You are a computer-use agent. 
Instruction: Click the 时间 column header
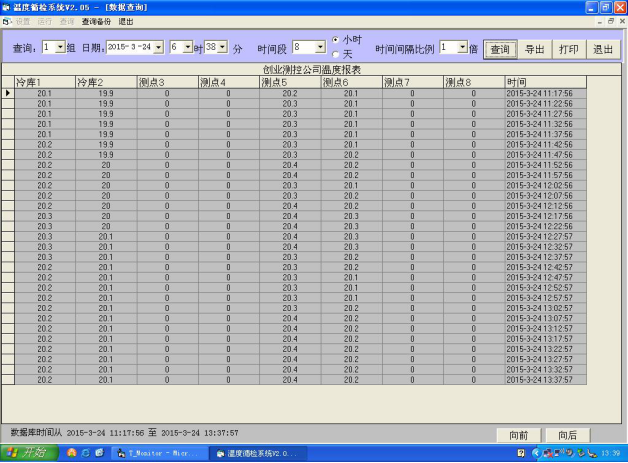click(545, 83)
